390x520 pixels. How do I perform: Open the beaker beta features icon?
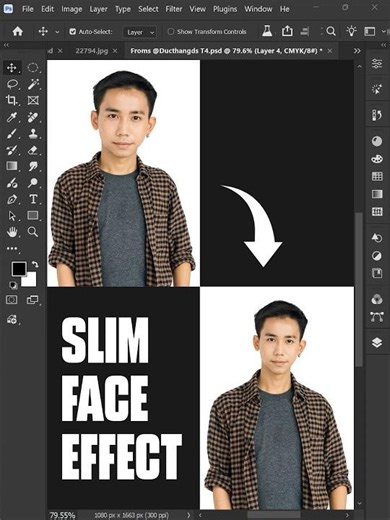[x=267, y=31]
